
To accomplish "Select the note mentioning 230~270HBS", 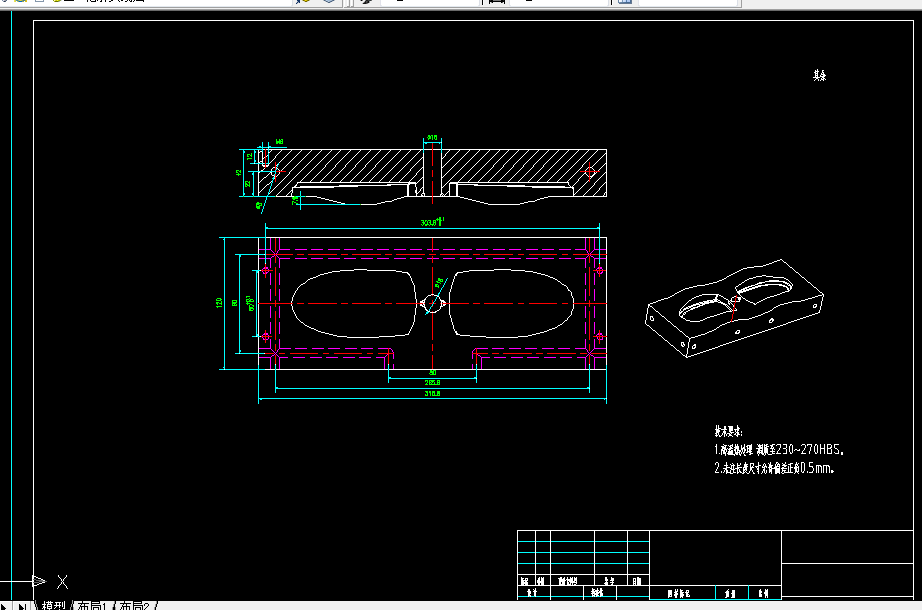I will point(779,449).
